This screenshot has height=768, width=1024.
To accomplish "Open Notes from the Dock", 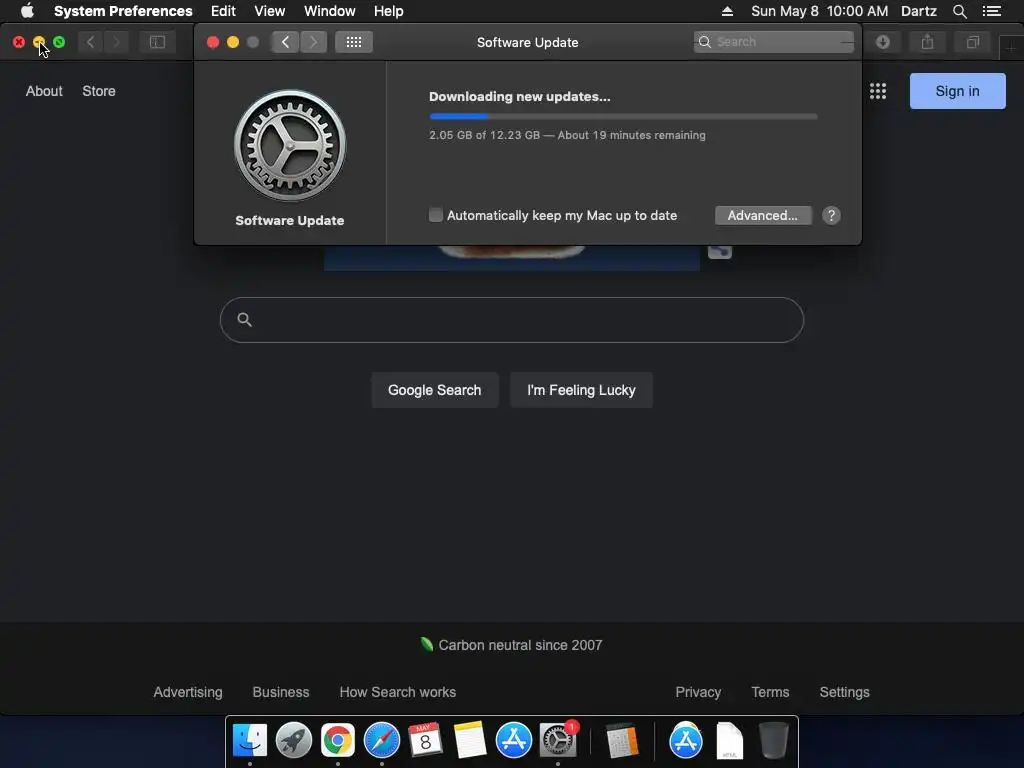I will (470, 741).
